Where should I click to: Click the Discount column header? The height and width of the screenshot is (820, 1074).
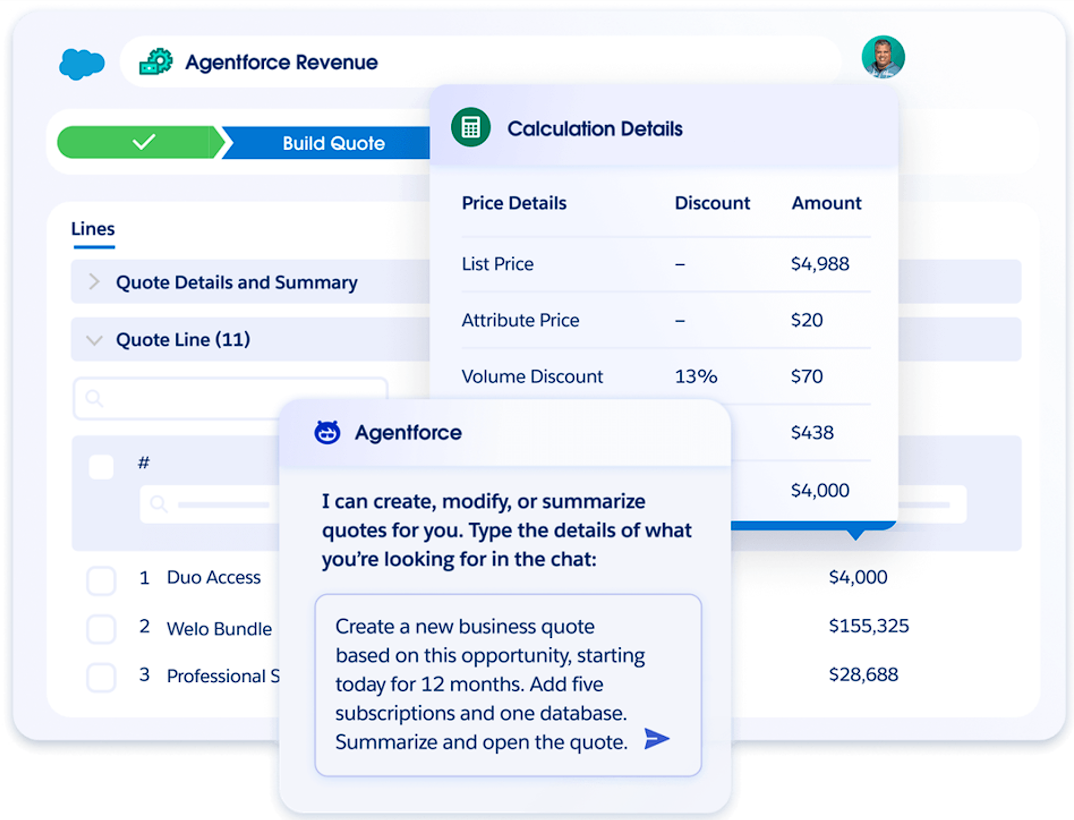pos(712,203)
